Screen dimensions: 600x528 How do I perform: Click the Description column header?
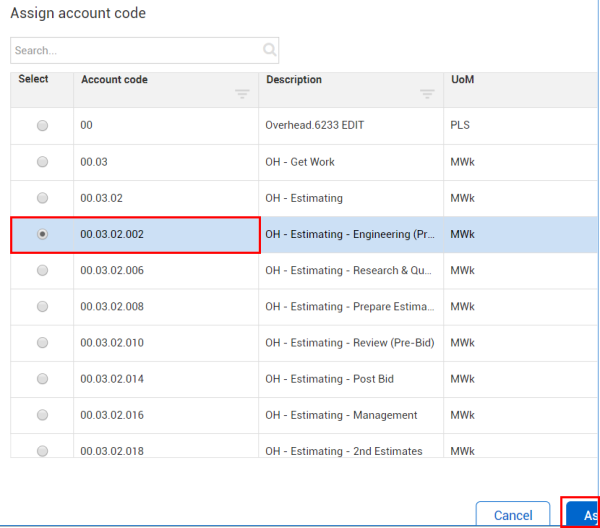click(294, 80)
